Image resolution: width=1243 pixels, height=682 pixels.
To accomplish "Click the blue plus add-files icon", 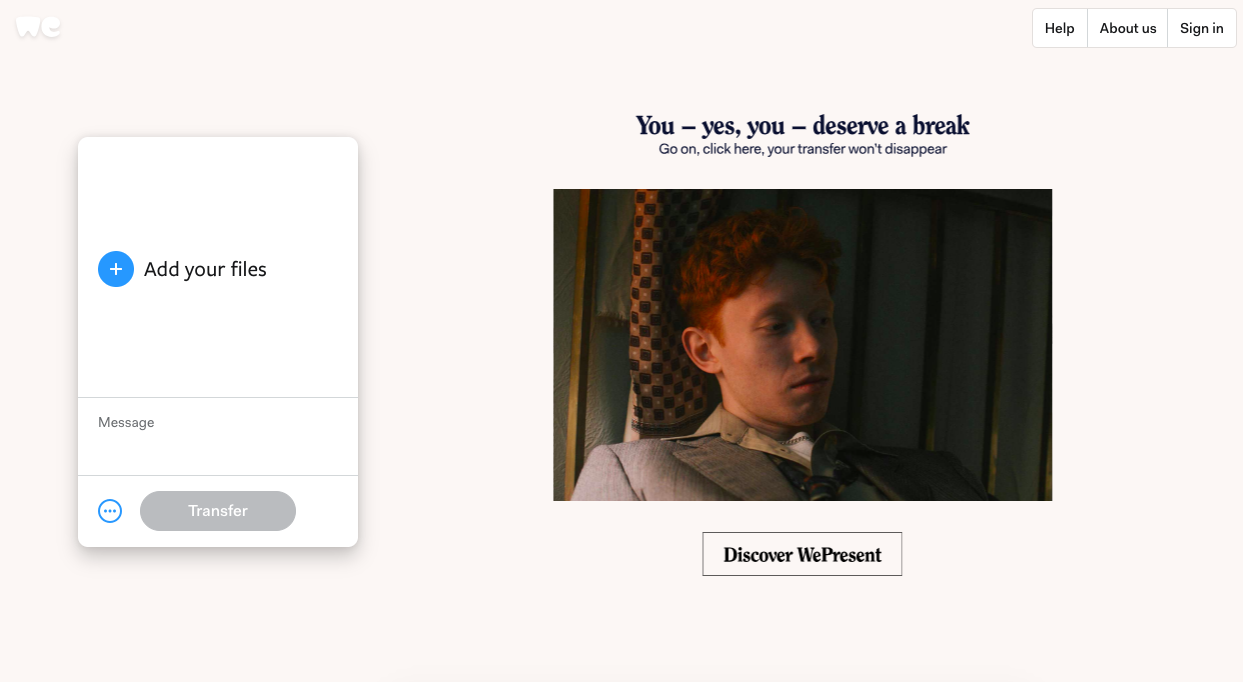I will click(x=116, y=269).
